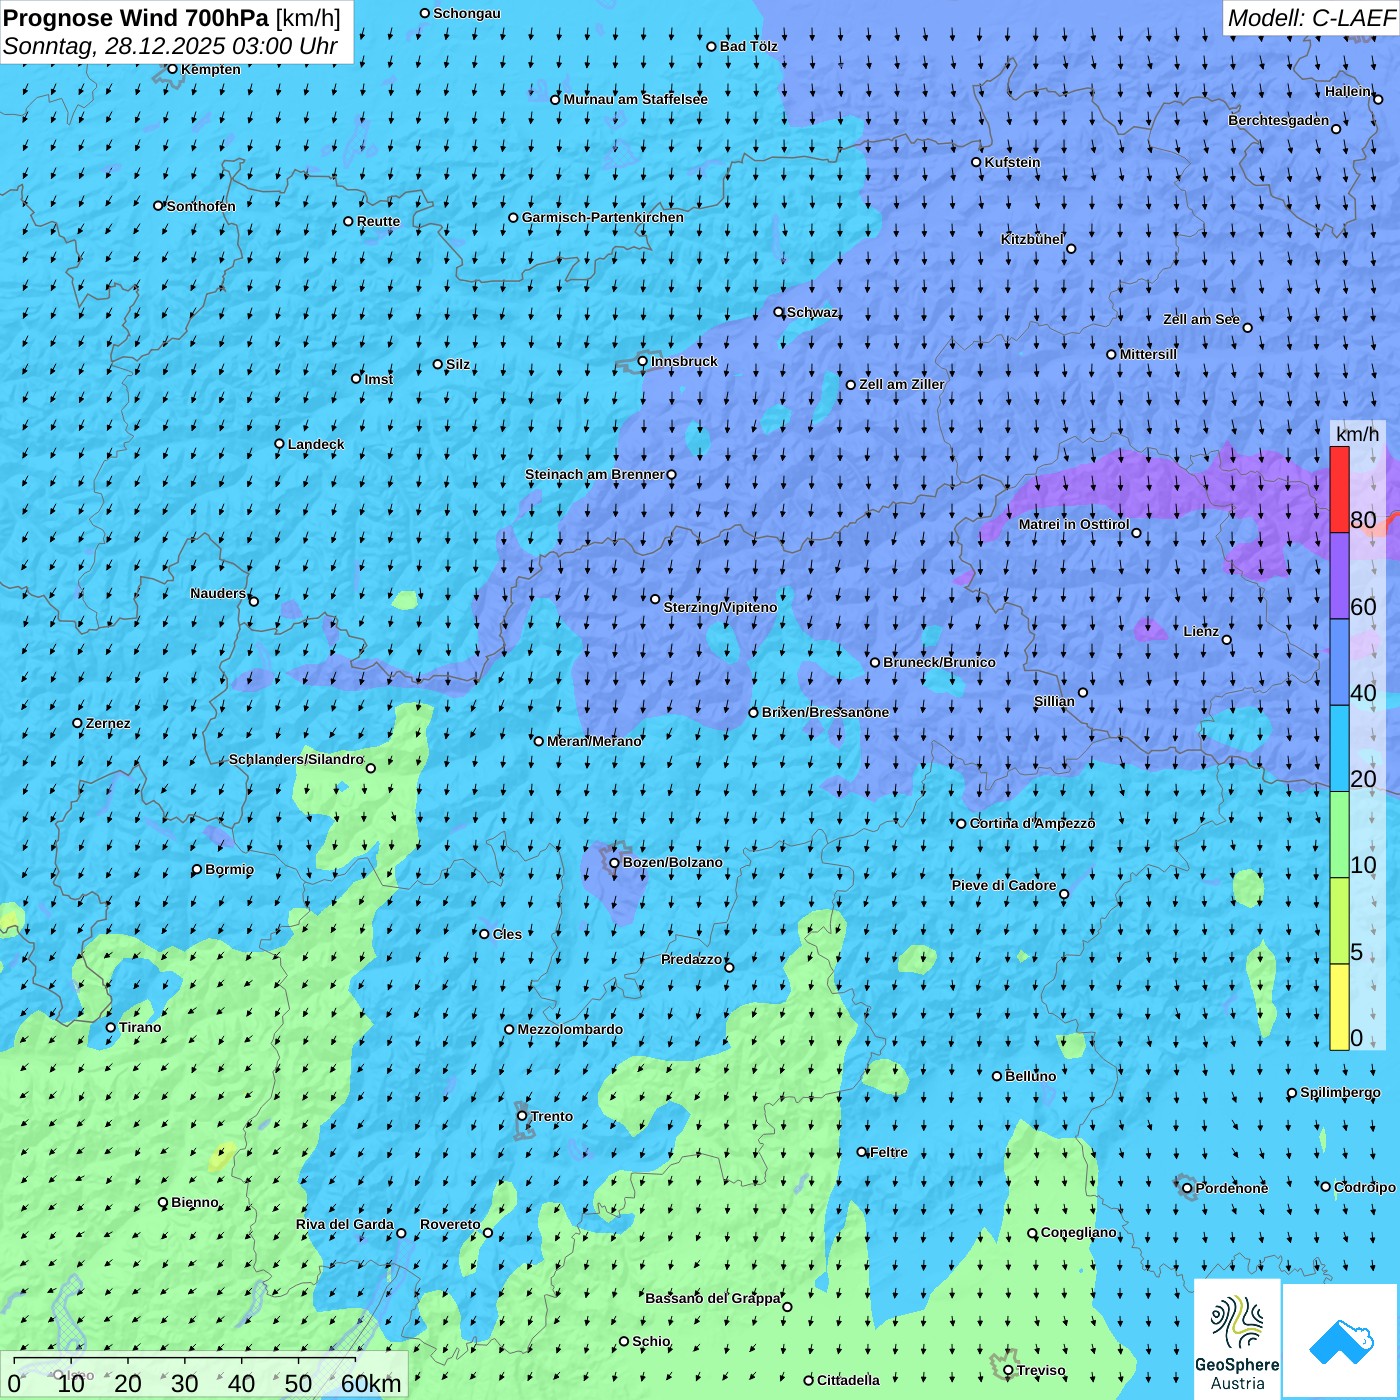The image size is (1400, 1400).
Task: Select the Mittersill label
Action: 1149,354
